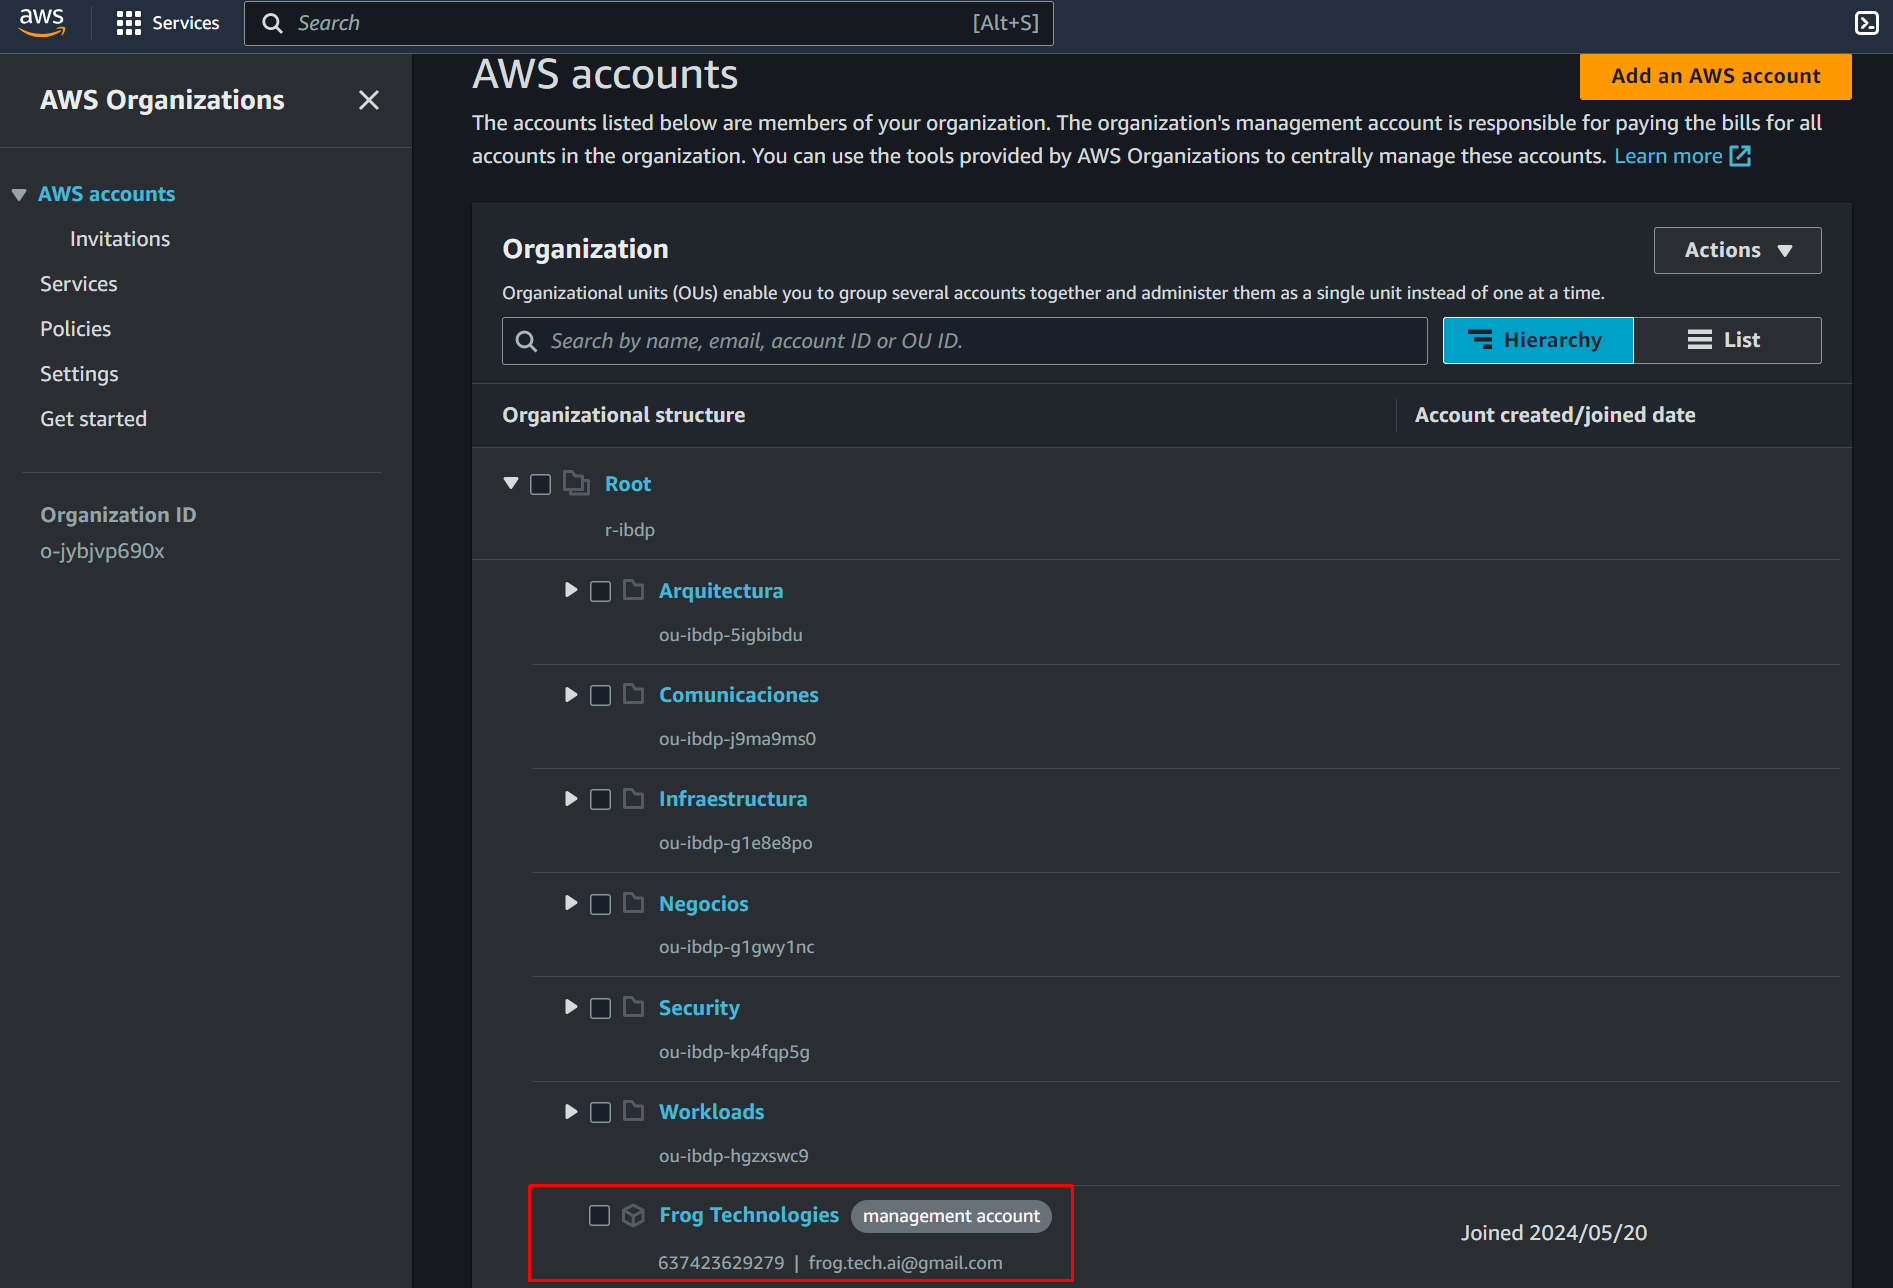Open the Actions dropdown

(1737, 250)
